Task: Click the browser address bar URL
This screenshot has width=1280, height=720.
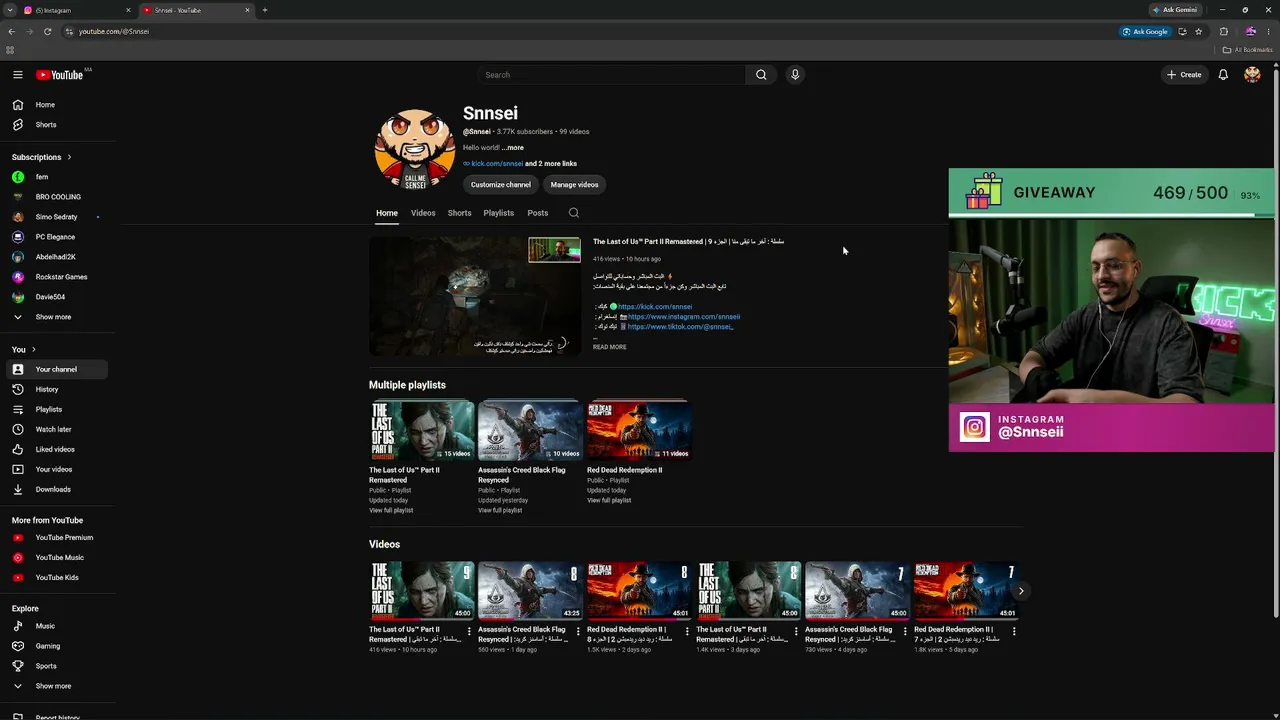Action: click(x=114, y=31)
